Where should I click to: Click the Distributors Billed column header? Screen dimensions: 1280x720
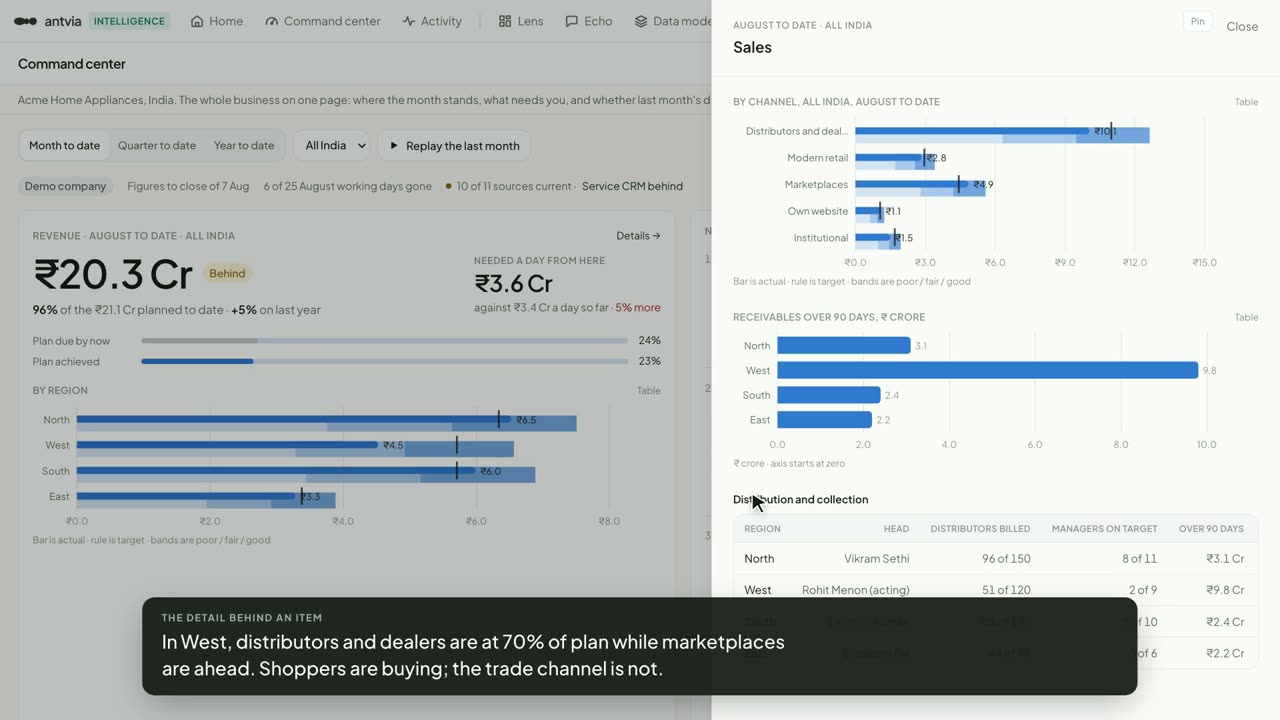pyautogui.click(x=980, y=529)
